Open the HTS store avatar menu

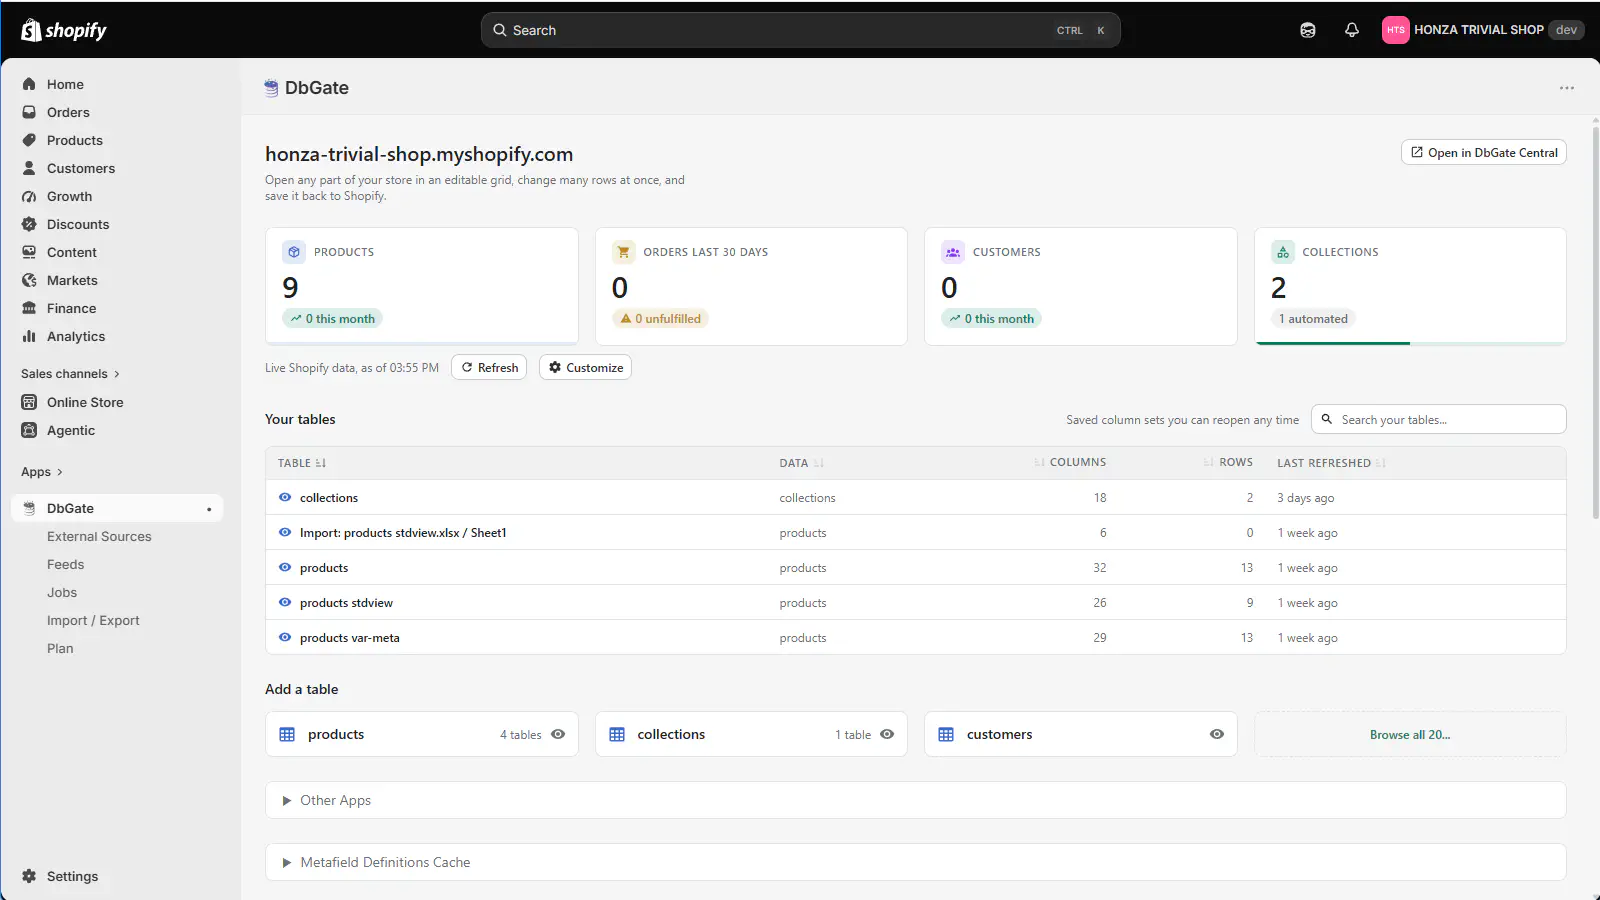pos(1396,30)
